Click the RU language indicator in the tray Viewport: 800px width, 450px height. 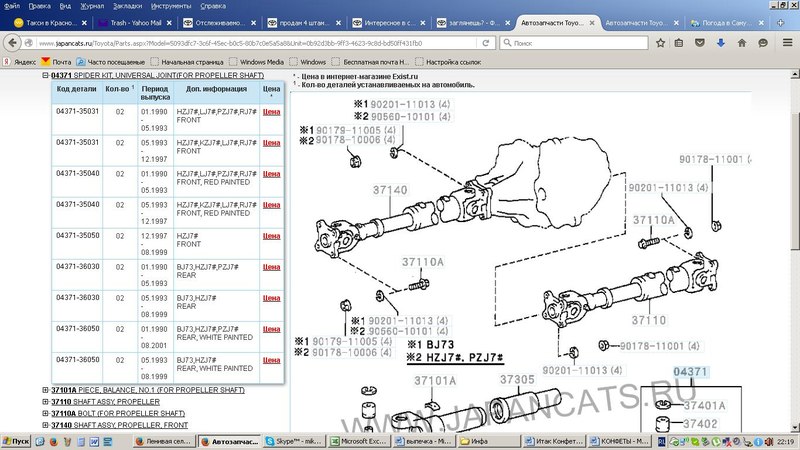click(661, 441)
